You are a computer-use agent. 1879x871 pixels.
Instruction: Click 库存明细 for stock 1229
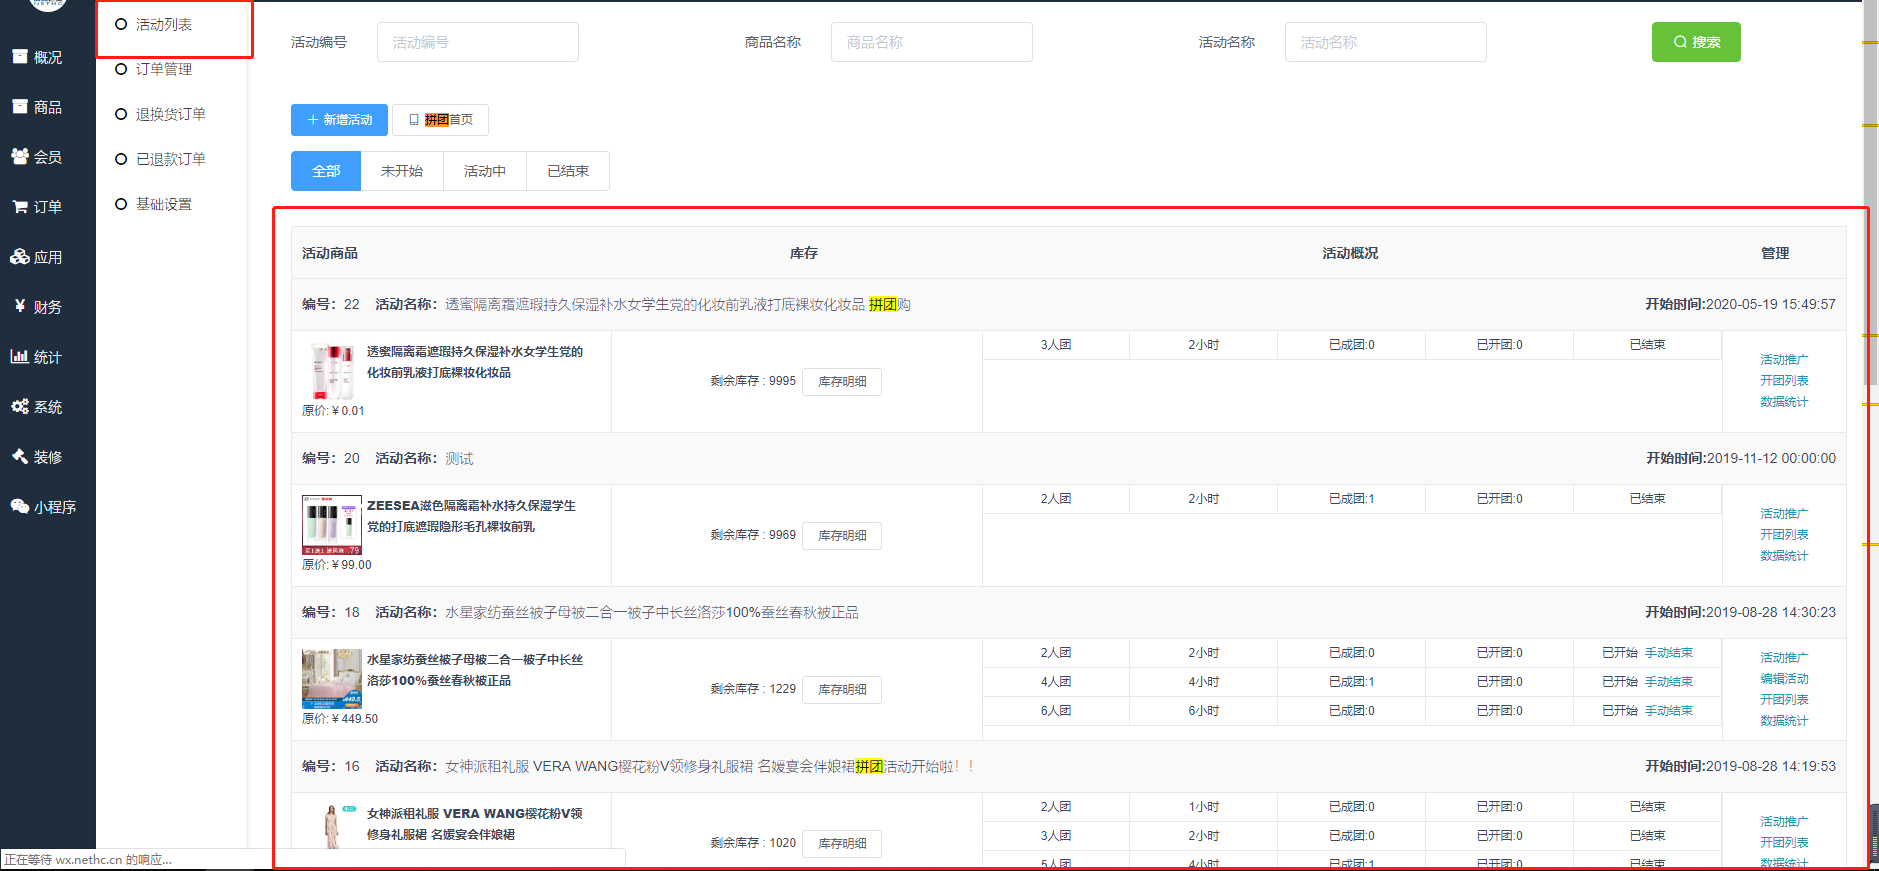pos(842,690)
